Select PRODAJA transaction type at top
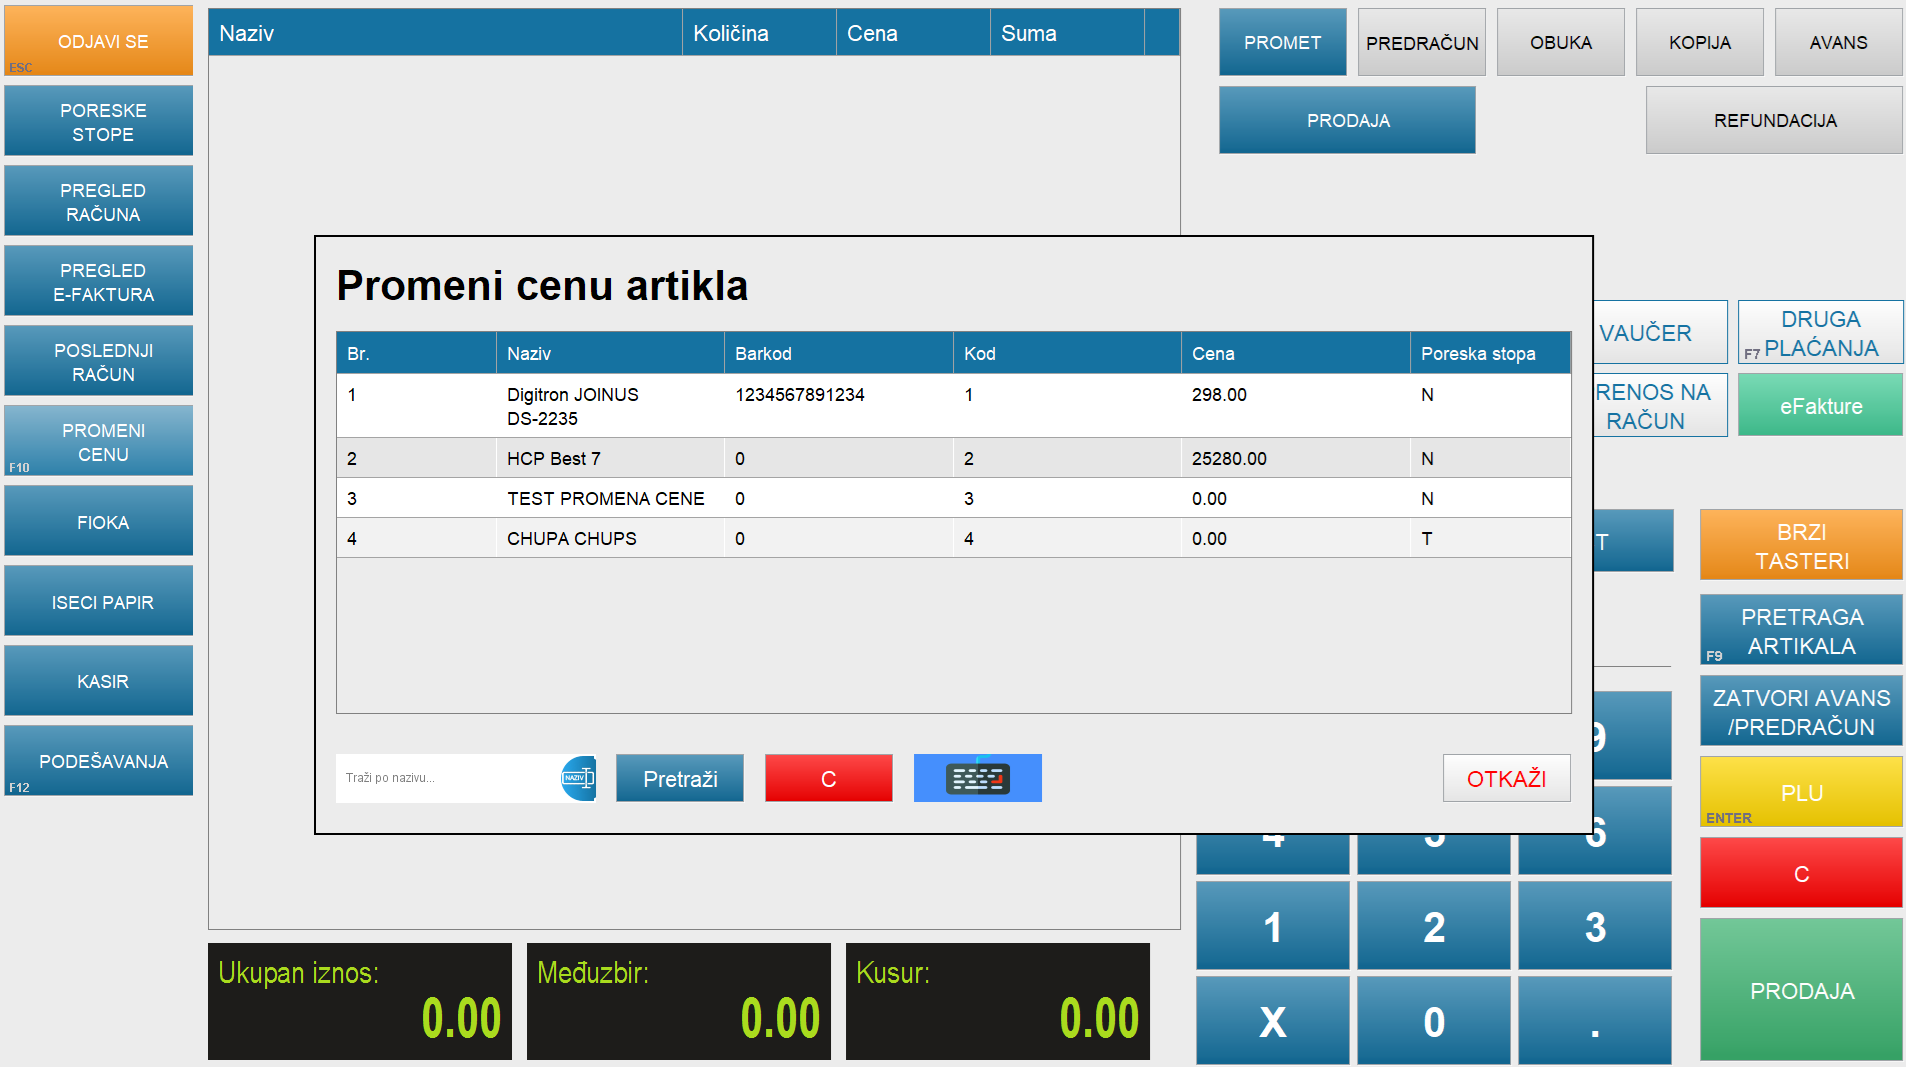1906x1067 pixels. [x=1347, y=120]
